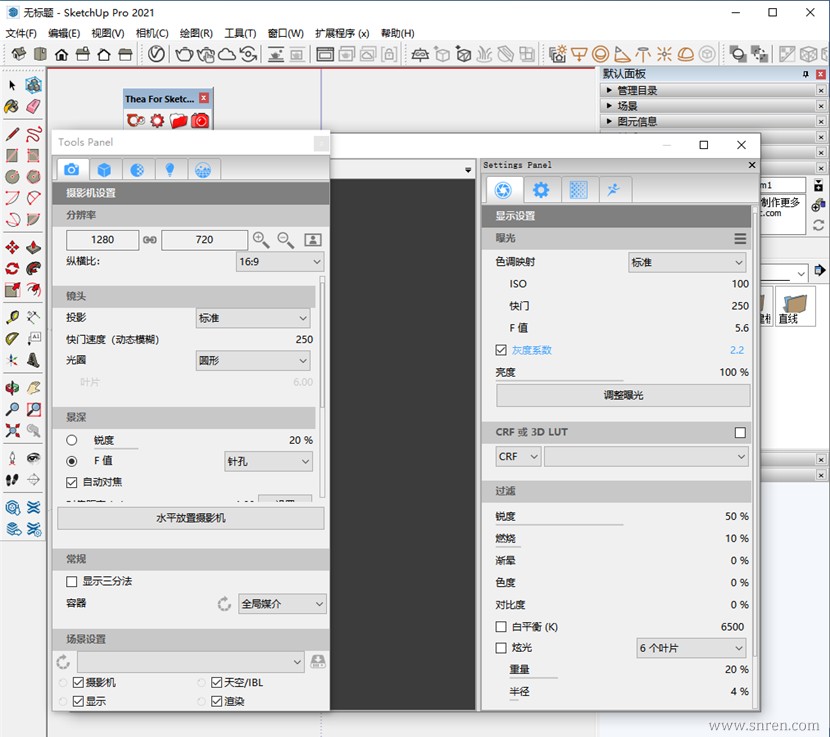The image size is (830, 737).
Task: Click the link icon between resolution fields
Action: [x=150, y=240]
